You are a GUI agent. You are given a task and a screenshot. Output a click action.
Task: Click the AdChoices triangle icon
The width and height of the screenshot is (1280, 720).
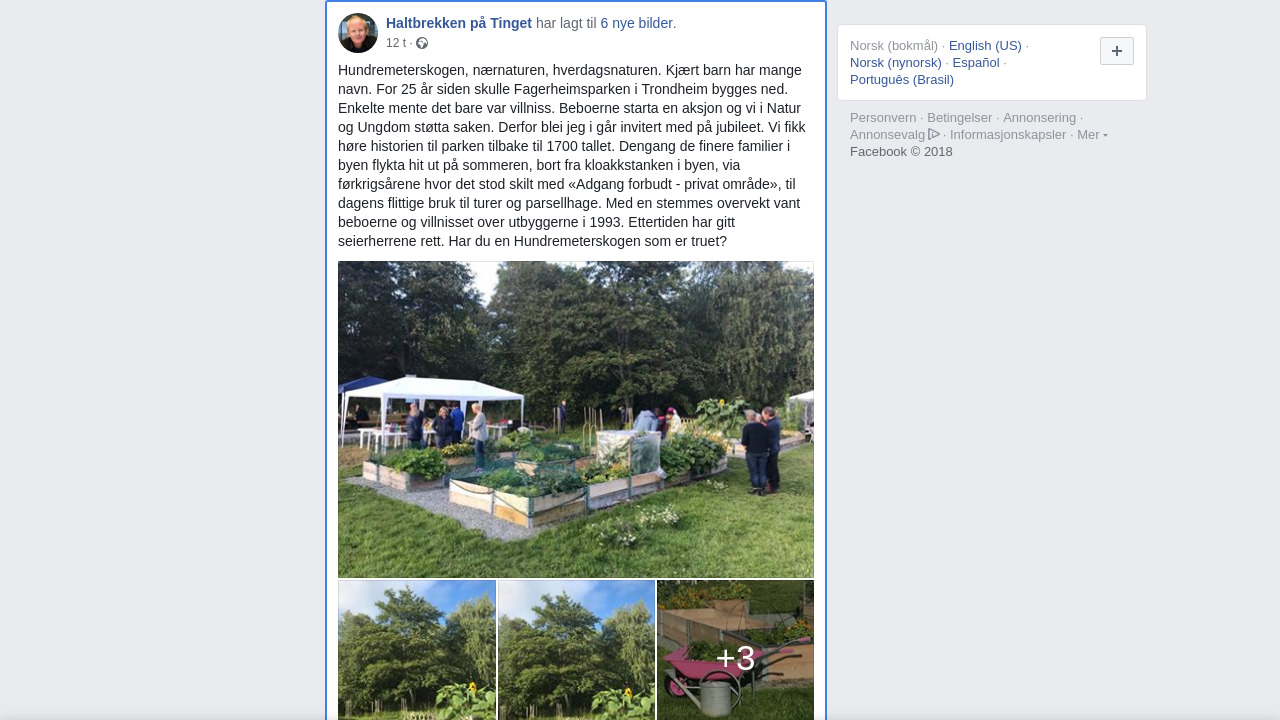pos(934,134)
